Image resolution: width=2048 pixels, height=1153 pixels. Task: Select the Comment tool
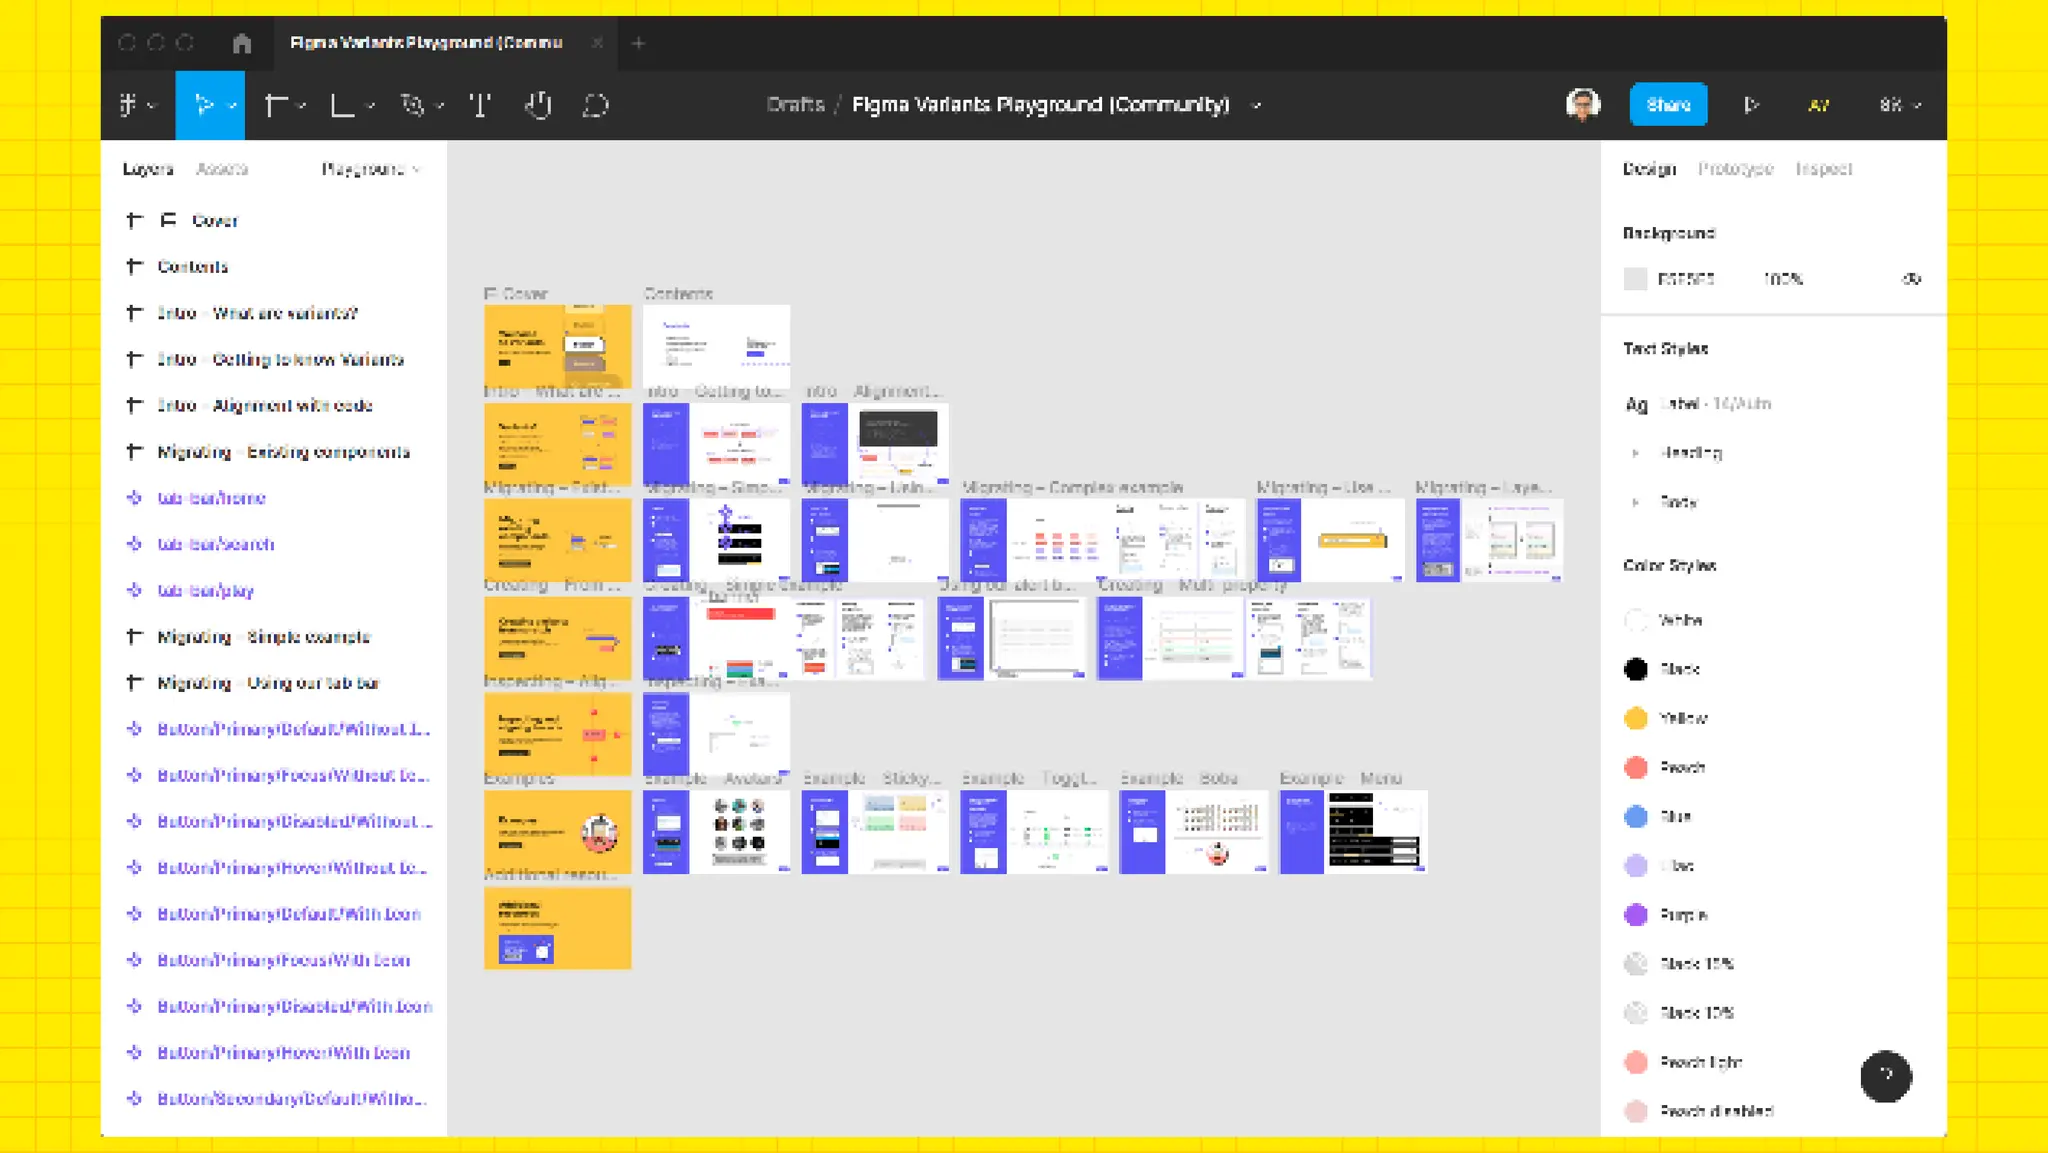coord(596,105)
